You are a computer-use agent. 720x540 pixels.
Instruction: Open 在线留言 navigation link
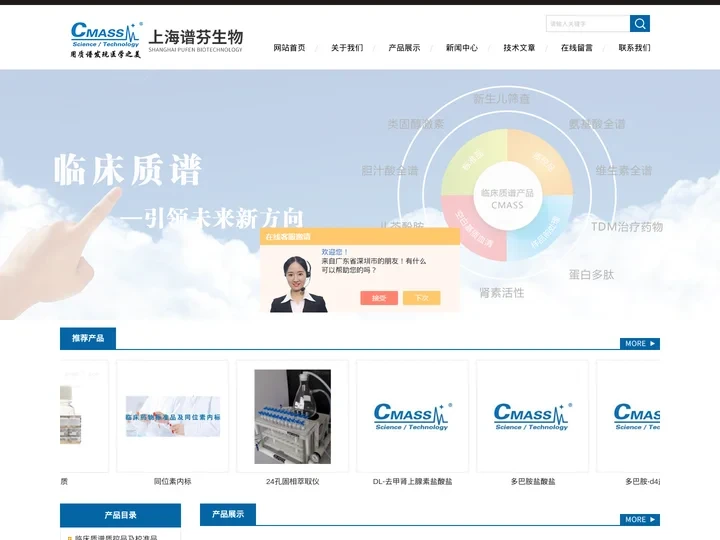click(577, 48)
